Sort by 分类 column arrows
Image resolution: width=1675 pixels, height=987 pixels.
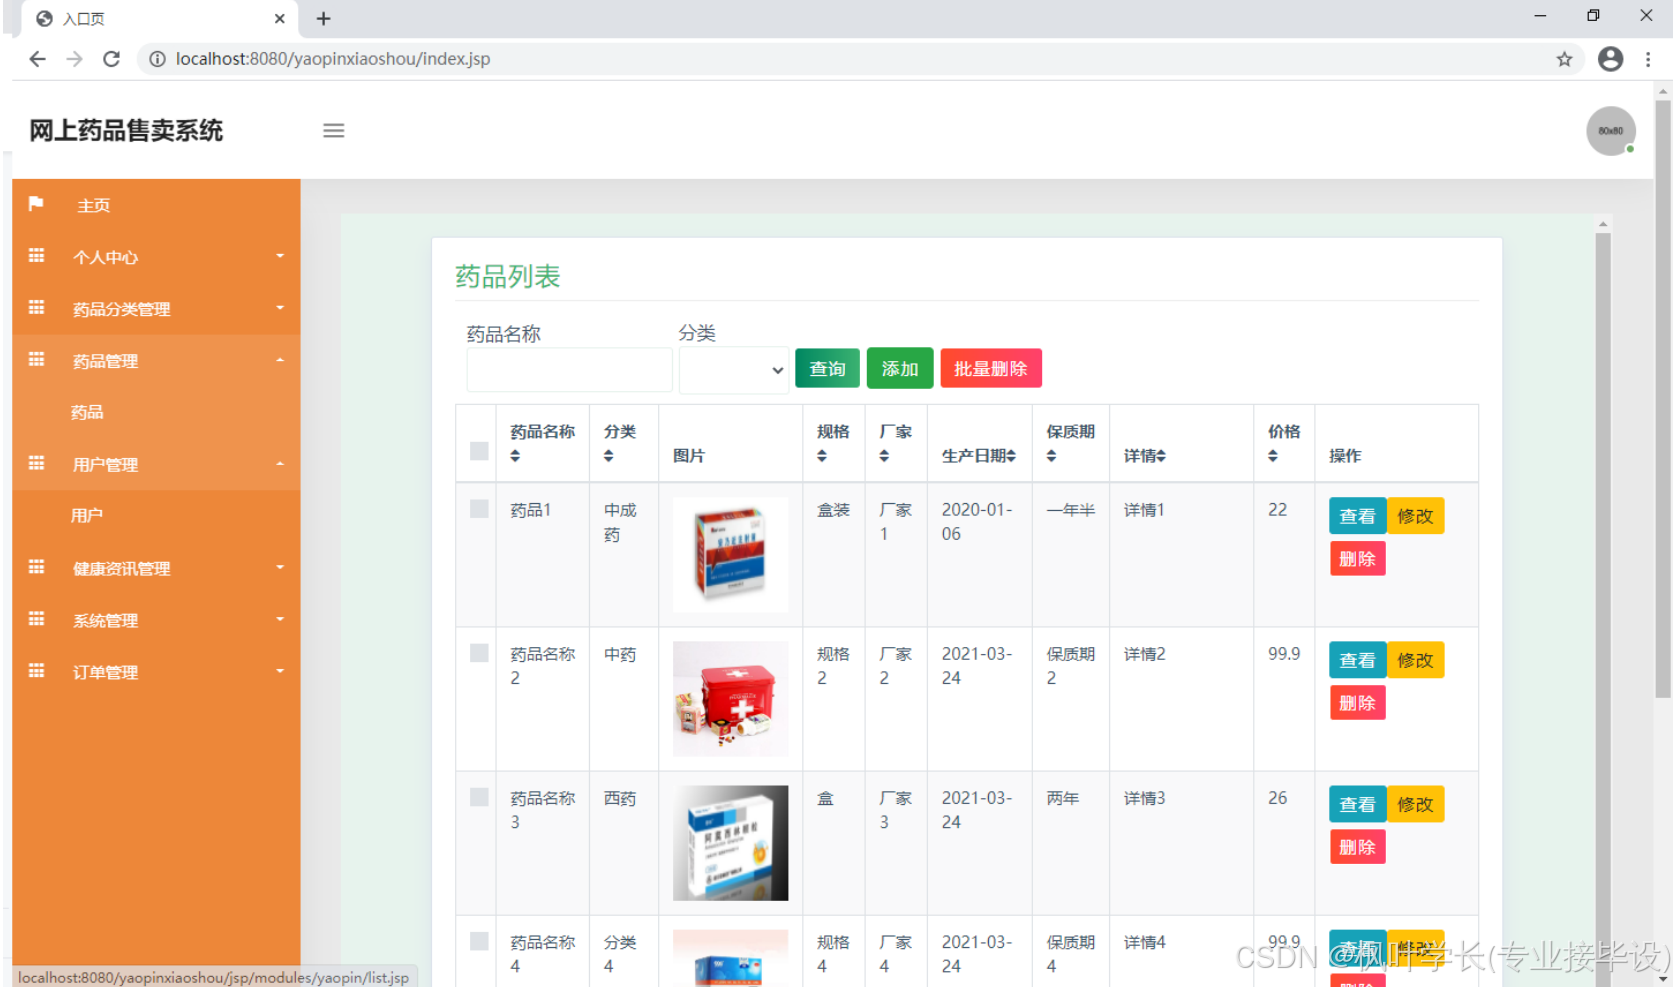tap(608, 456)
